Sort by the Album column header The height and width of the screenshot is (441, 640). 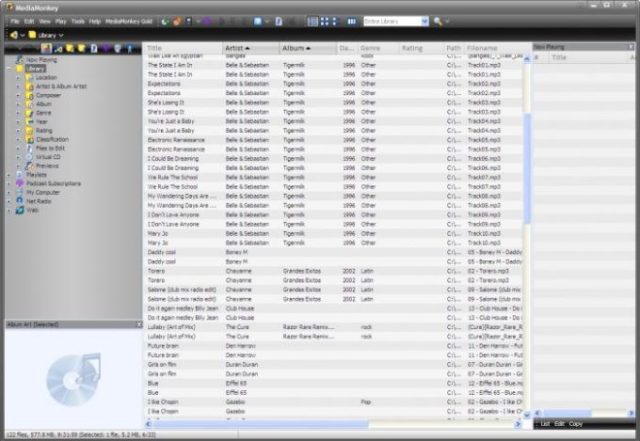[308, 48]
